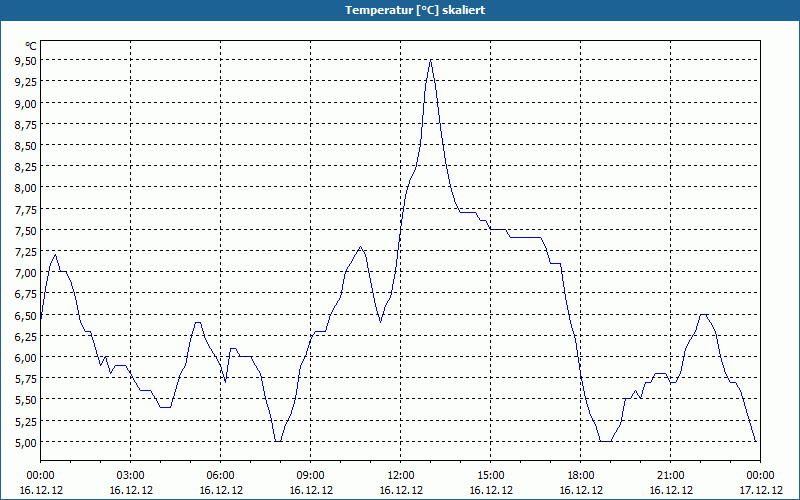Click the 03:00 time label
Screen dimensions: 800x500
tap(131, 476)
